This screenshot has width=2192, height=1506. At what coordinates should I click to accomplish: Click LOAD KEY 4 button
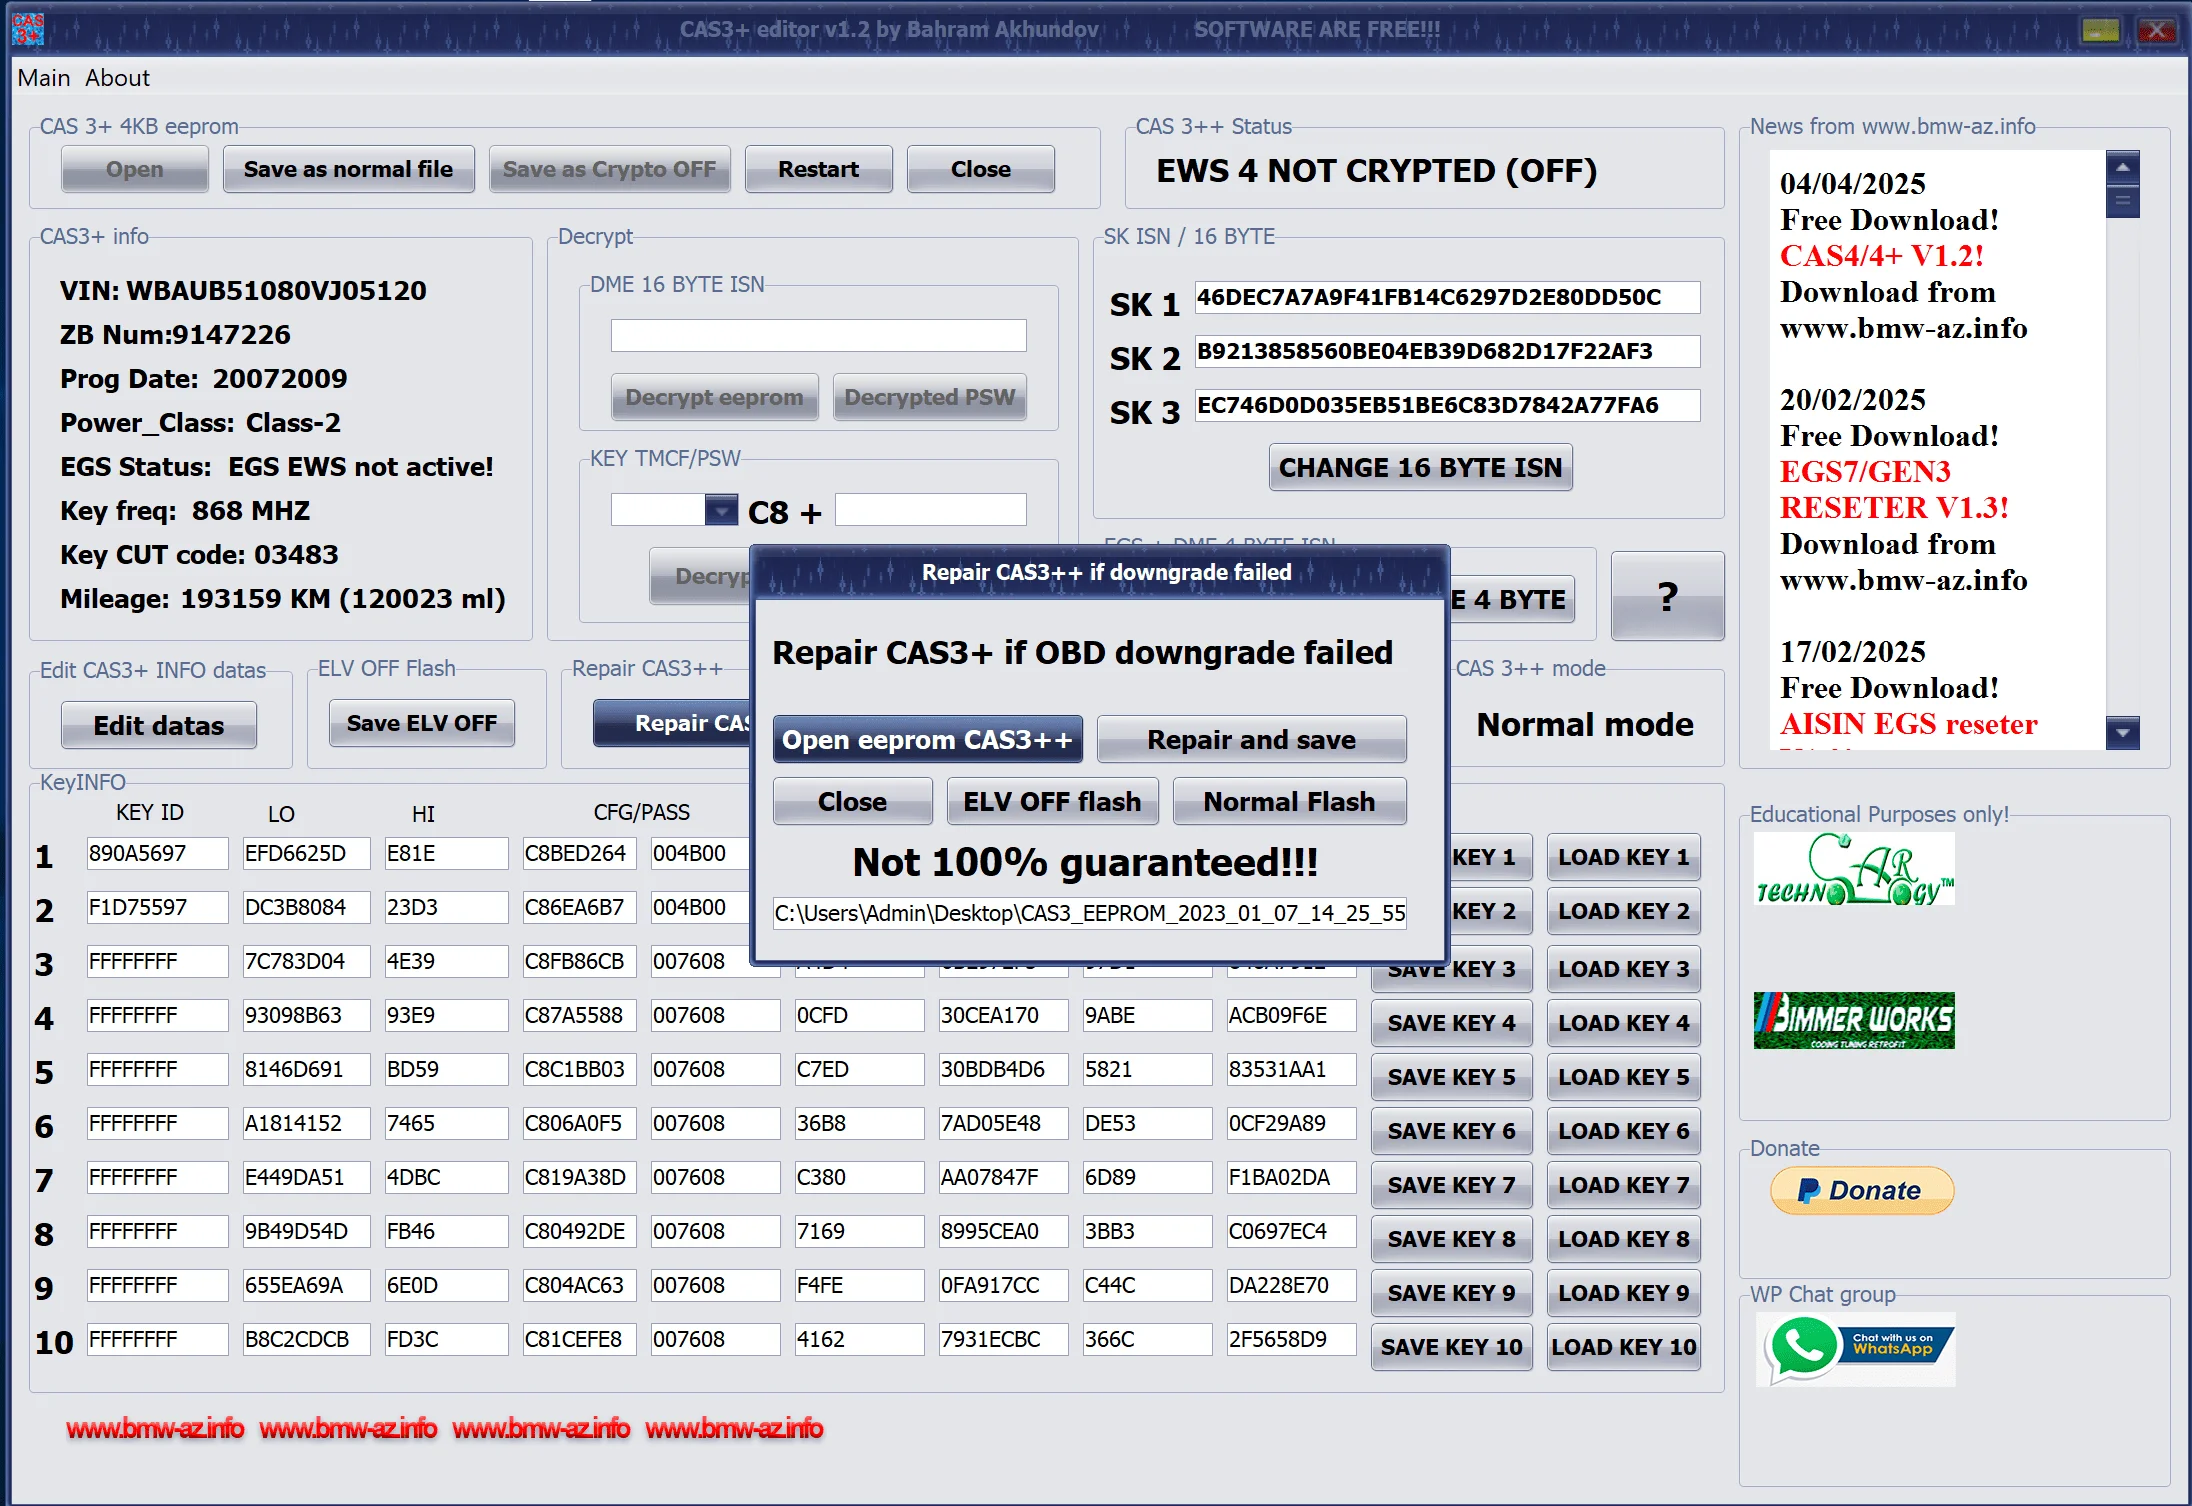click(1623, 1023)
